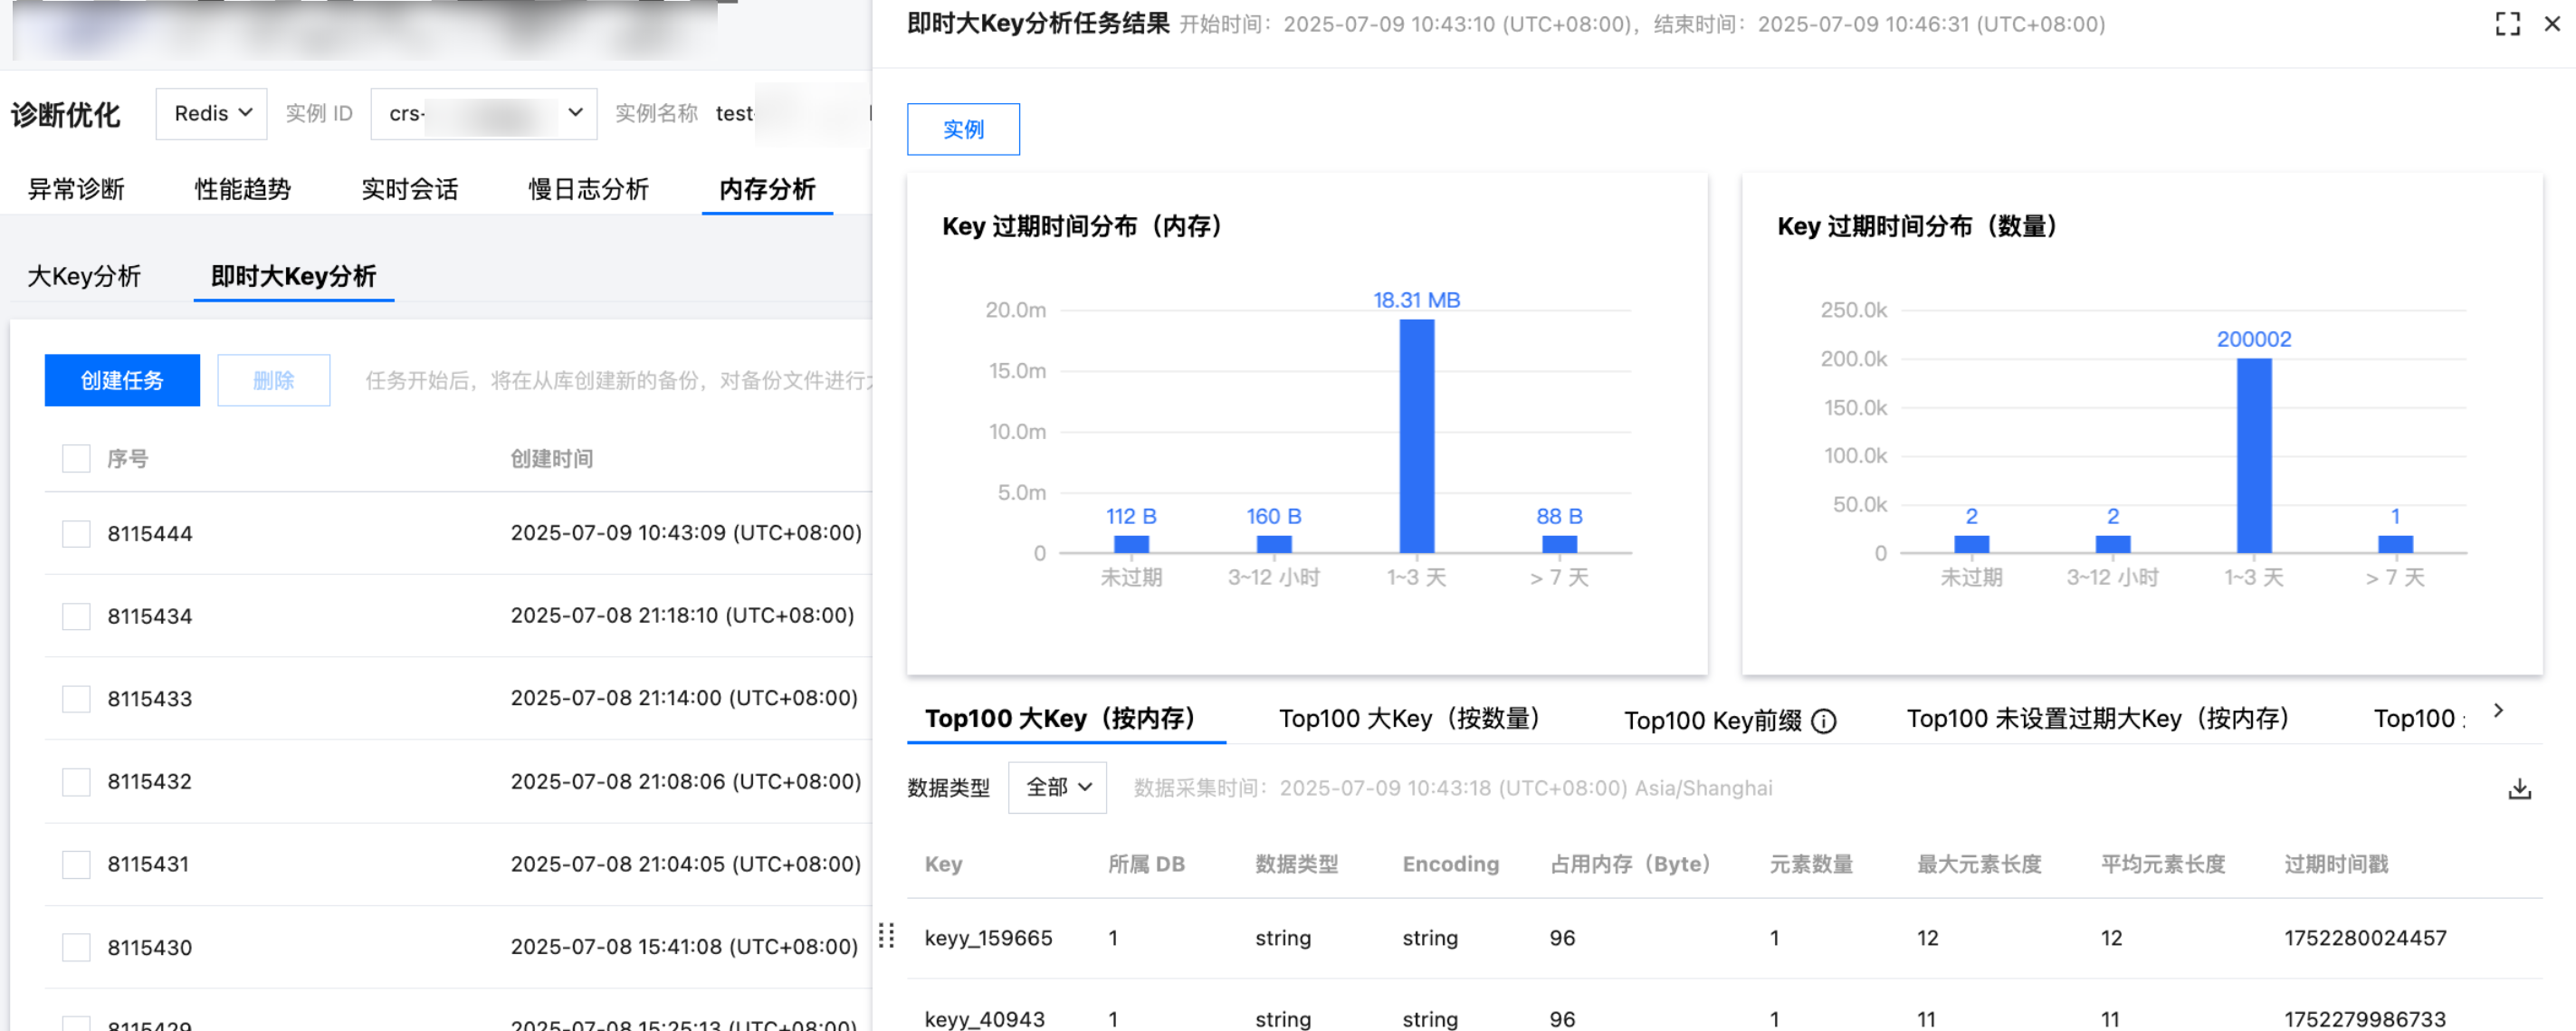Switch to 慢日志分析 tab
Image resolution: width=2576 pixels, height=1031 pixels.
589,189
